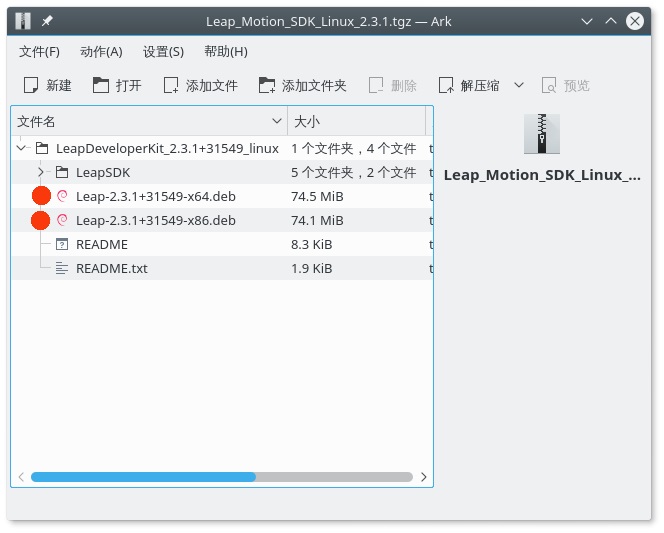
Task: Click the 74.5 MiB size cell
Action: point(317,196)
